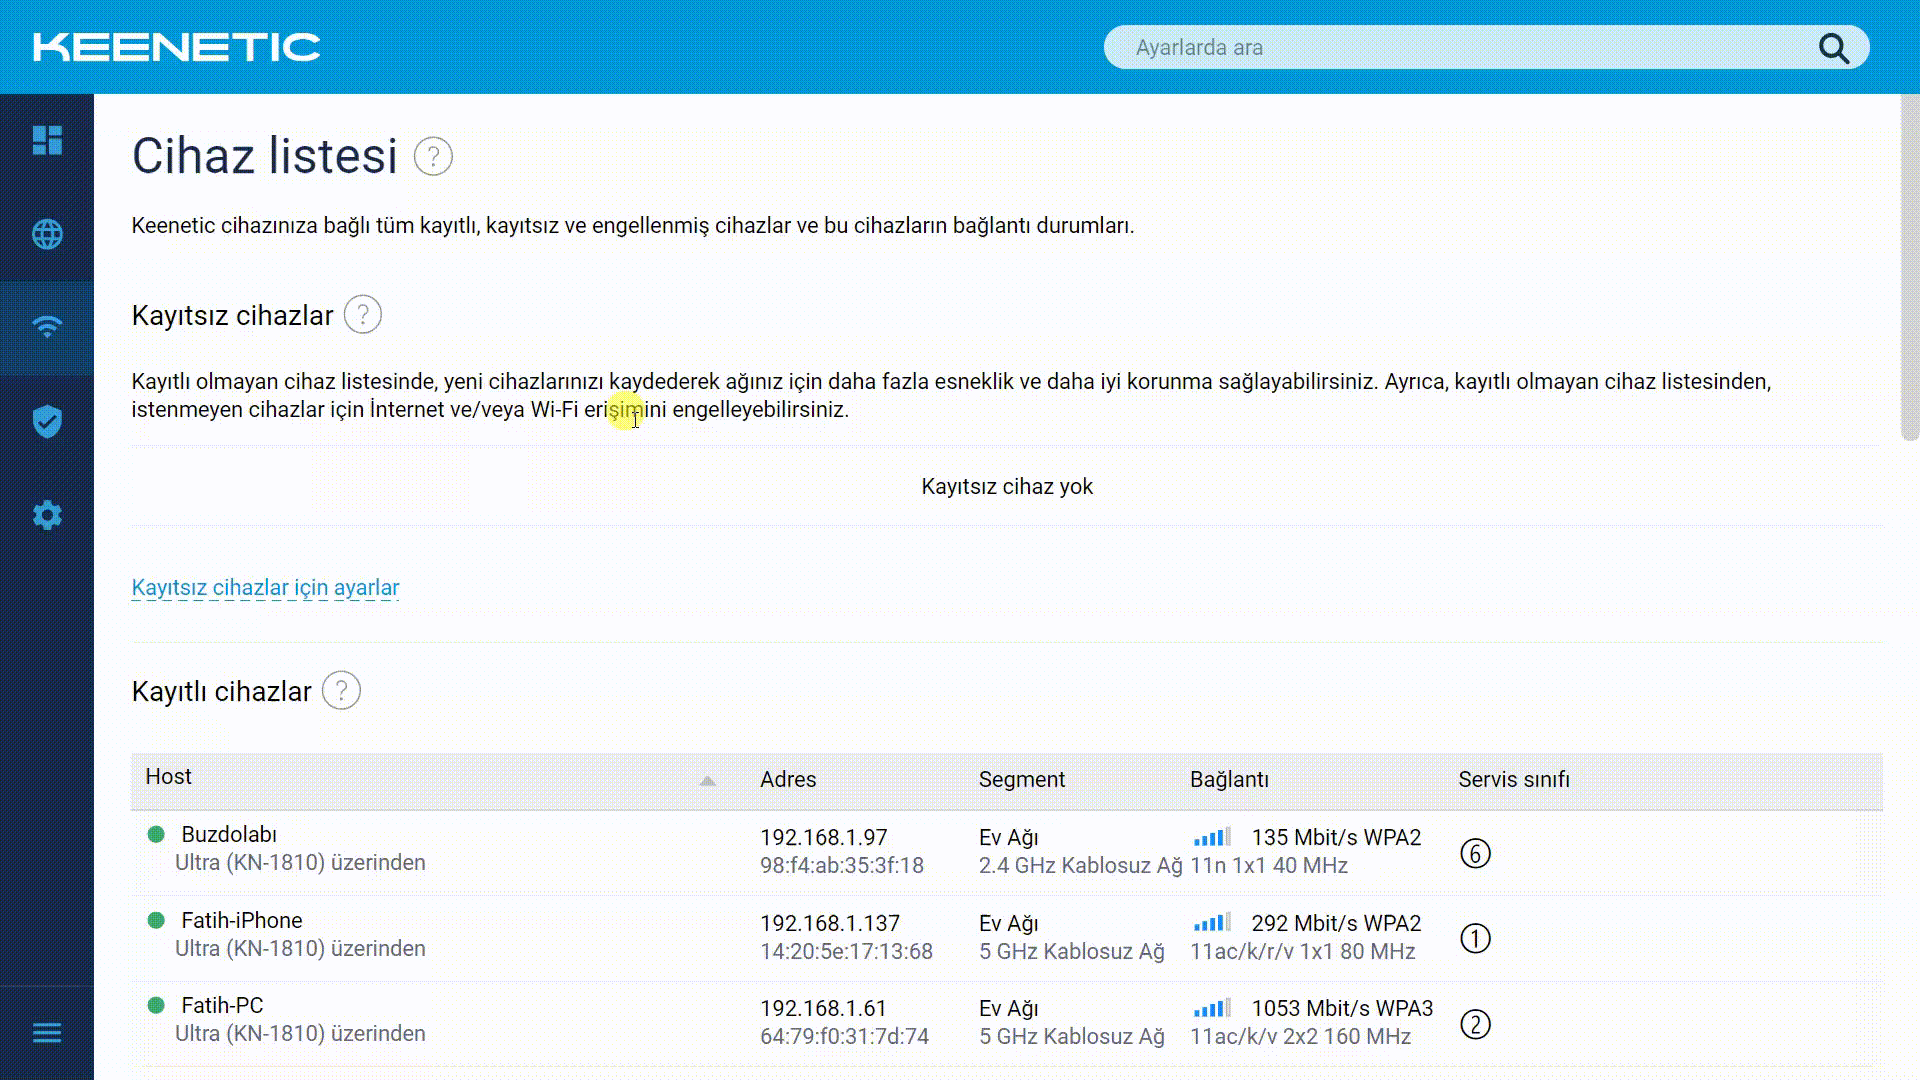Open Kayıtsız cihazlar için ayarlar link
The width and height of the screenshot is (1920, 1080).
pos(265,588)
